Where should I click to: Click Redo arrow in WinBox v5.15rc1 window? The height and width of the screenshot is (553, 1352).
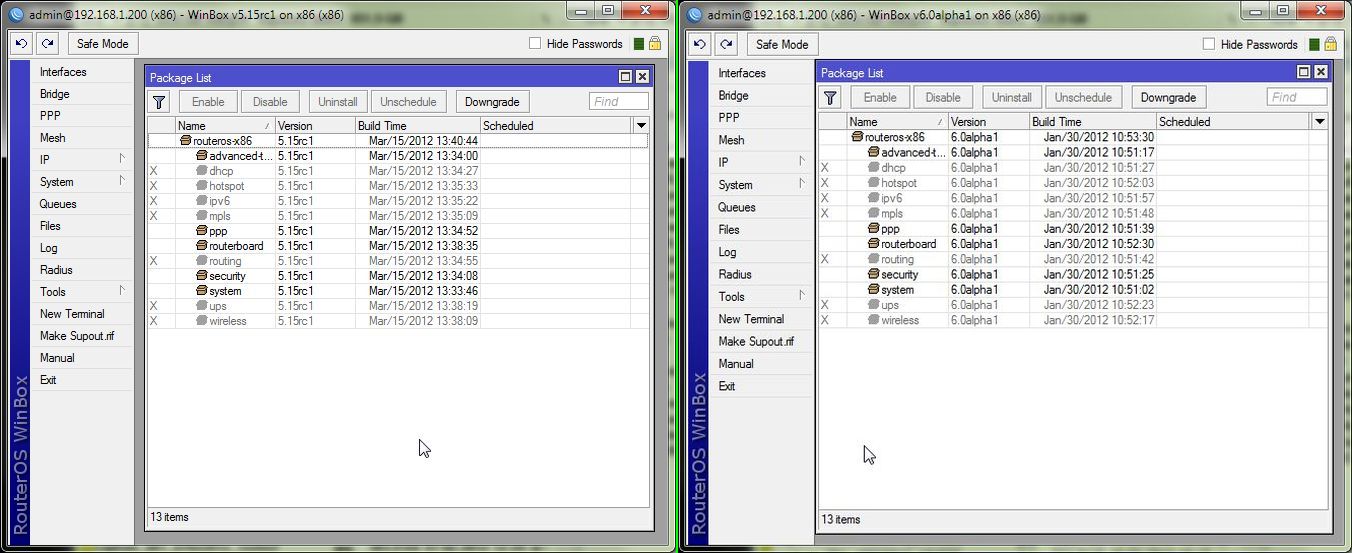tap(47, 44)
